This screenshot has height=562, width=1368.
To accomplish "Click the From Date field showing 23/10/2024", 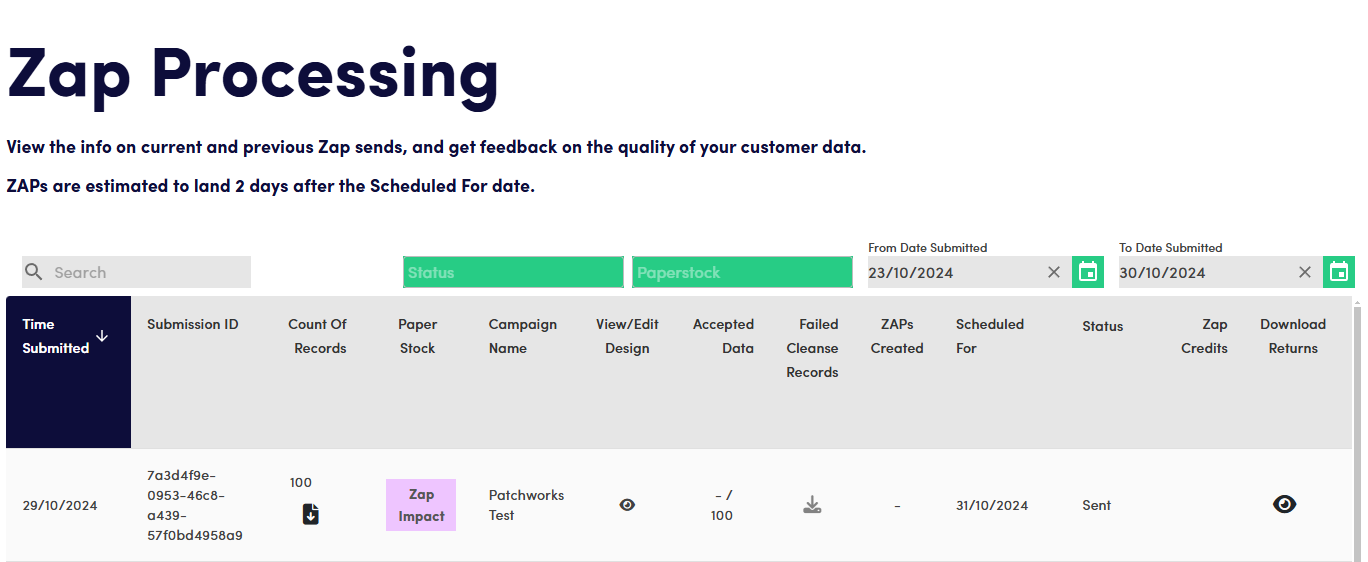I will (952, 272).
